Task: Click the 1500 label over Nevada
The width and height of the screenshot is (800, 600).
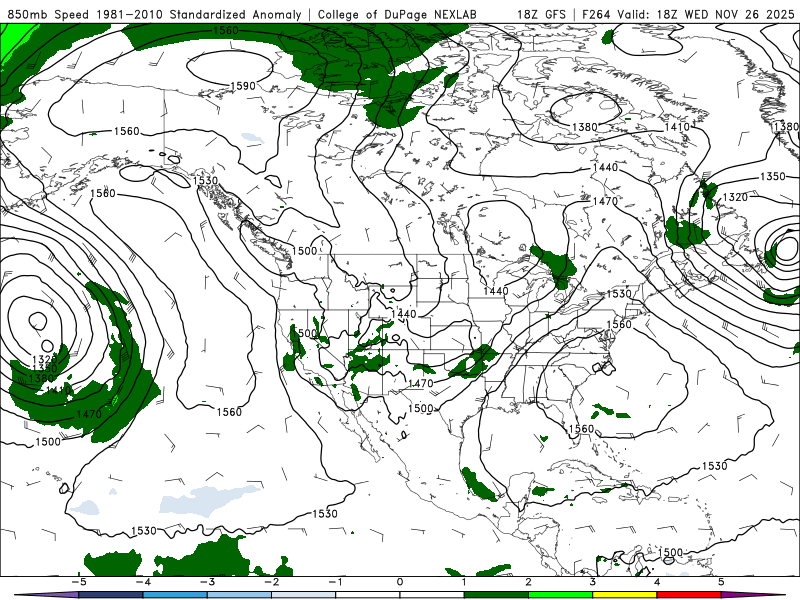Action: [307, 333]
